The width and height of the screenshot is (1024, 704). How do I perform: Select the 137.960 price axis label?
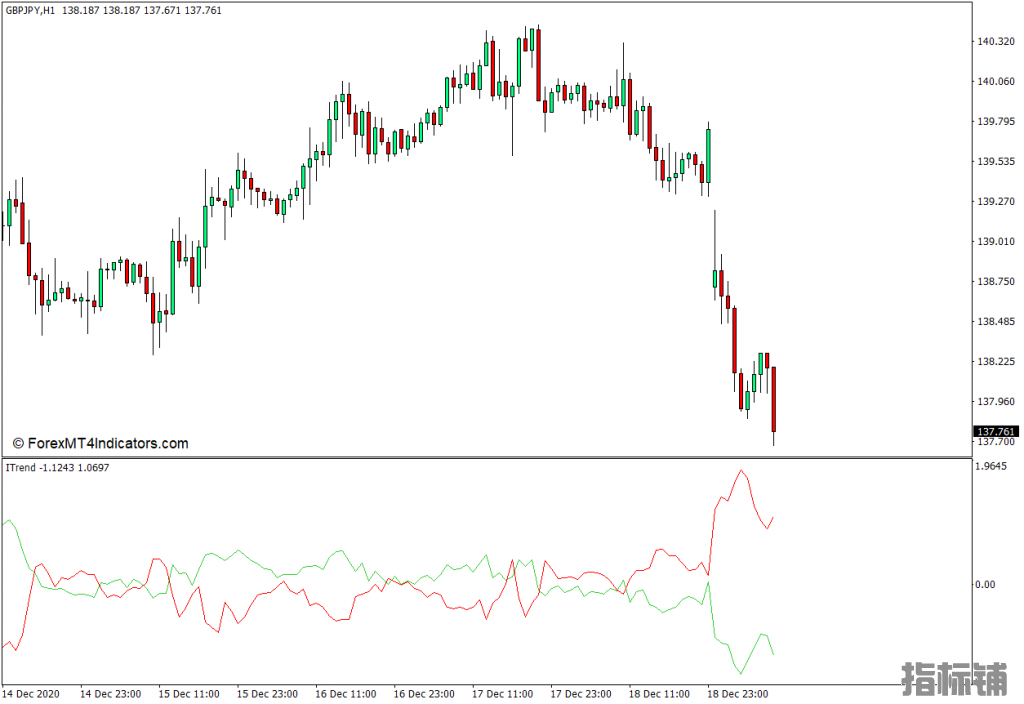[x=996, y=402]
